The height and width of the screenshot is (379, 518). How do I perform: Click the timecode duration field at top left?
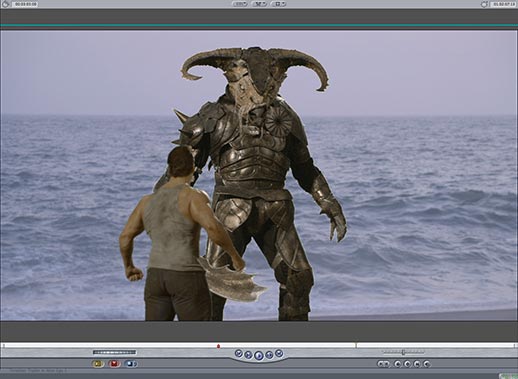point(25,4)
